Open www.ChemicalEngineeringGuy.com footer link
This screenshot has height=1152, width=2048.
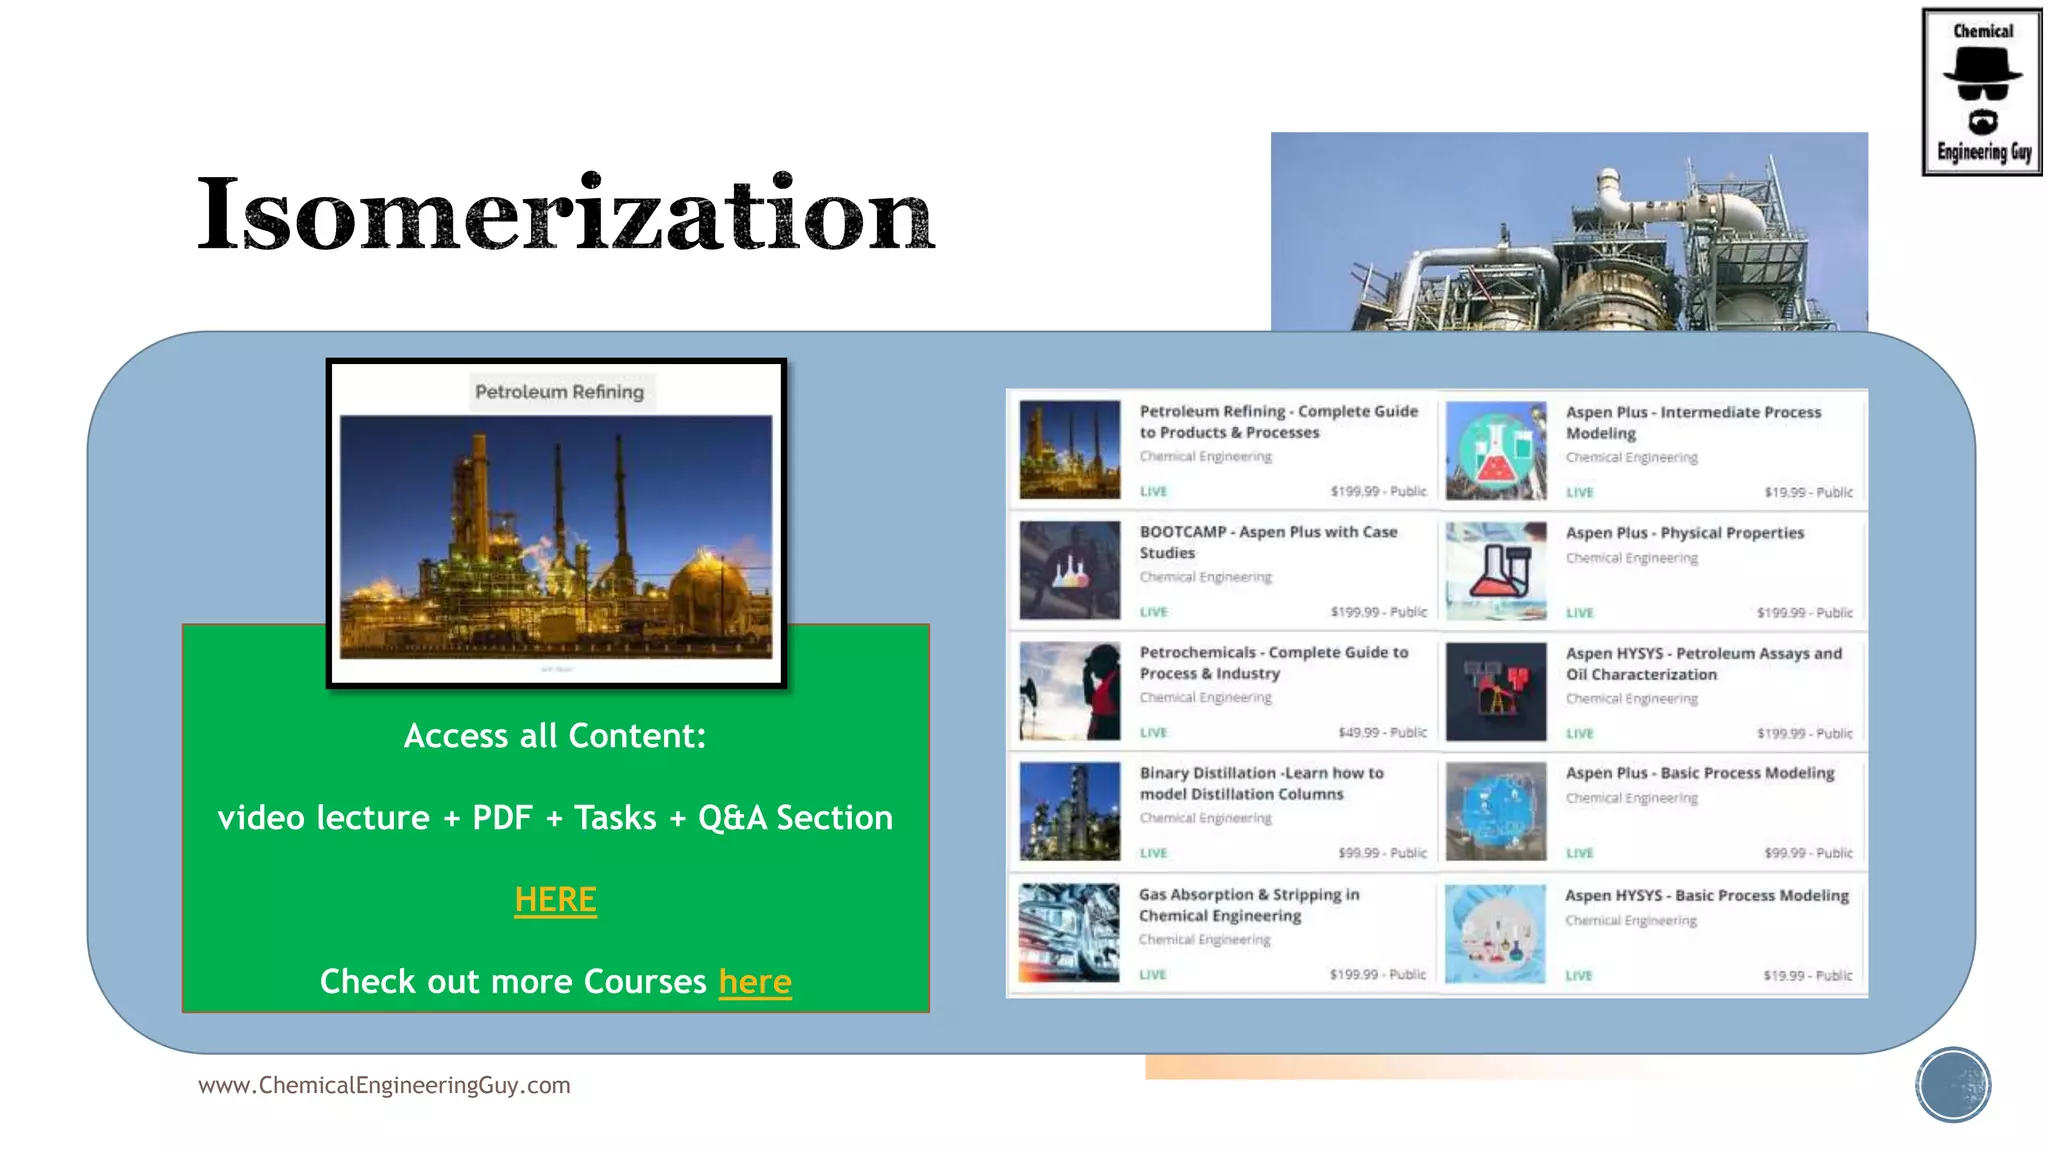(x=384, y=1085)
